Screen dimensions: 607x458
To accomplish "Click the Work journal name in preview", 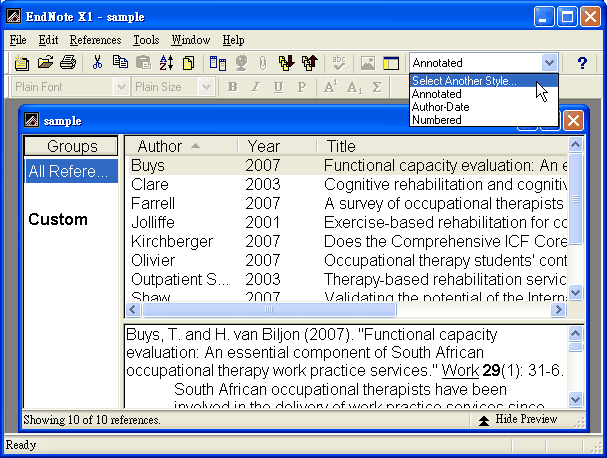I will pyautogui.click(x=460, y=371).
